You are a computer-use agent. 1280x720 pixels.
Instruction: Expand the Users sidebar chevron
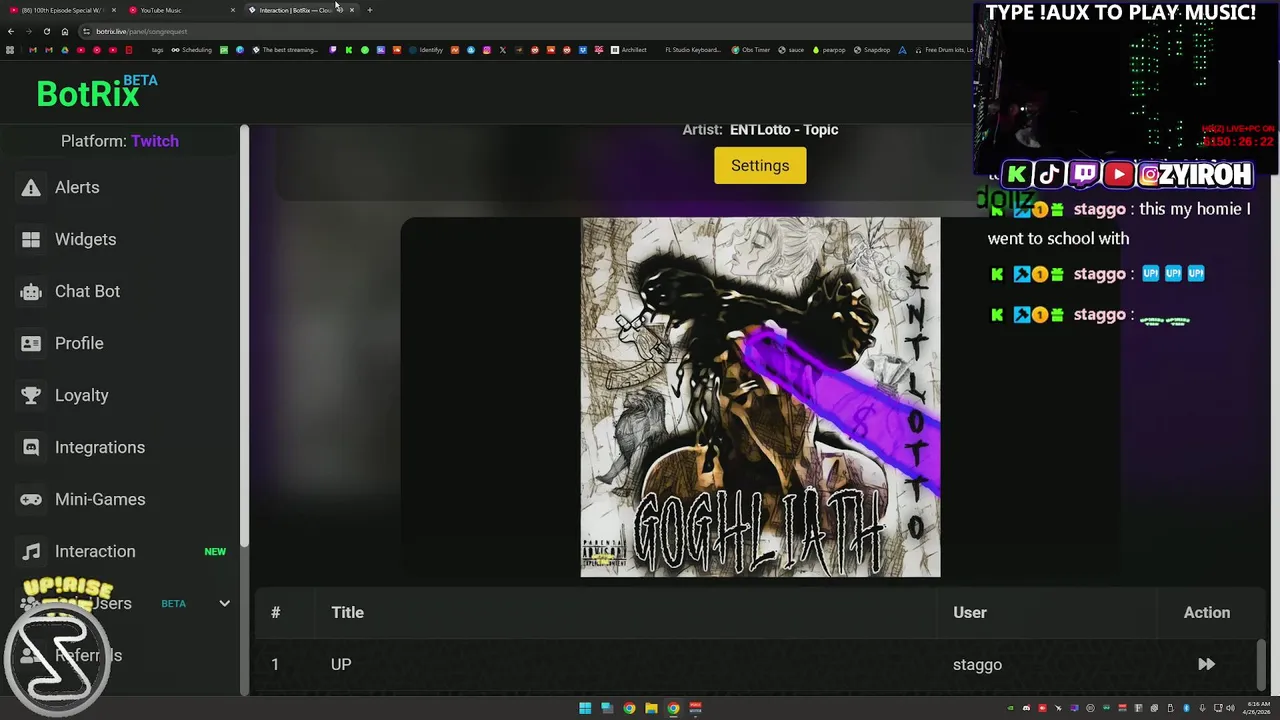tap(224, 603)
